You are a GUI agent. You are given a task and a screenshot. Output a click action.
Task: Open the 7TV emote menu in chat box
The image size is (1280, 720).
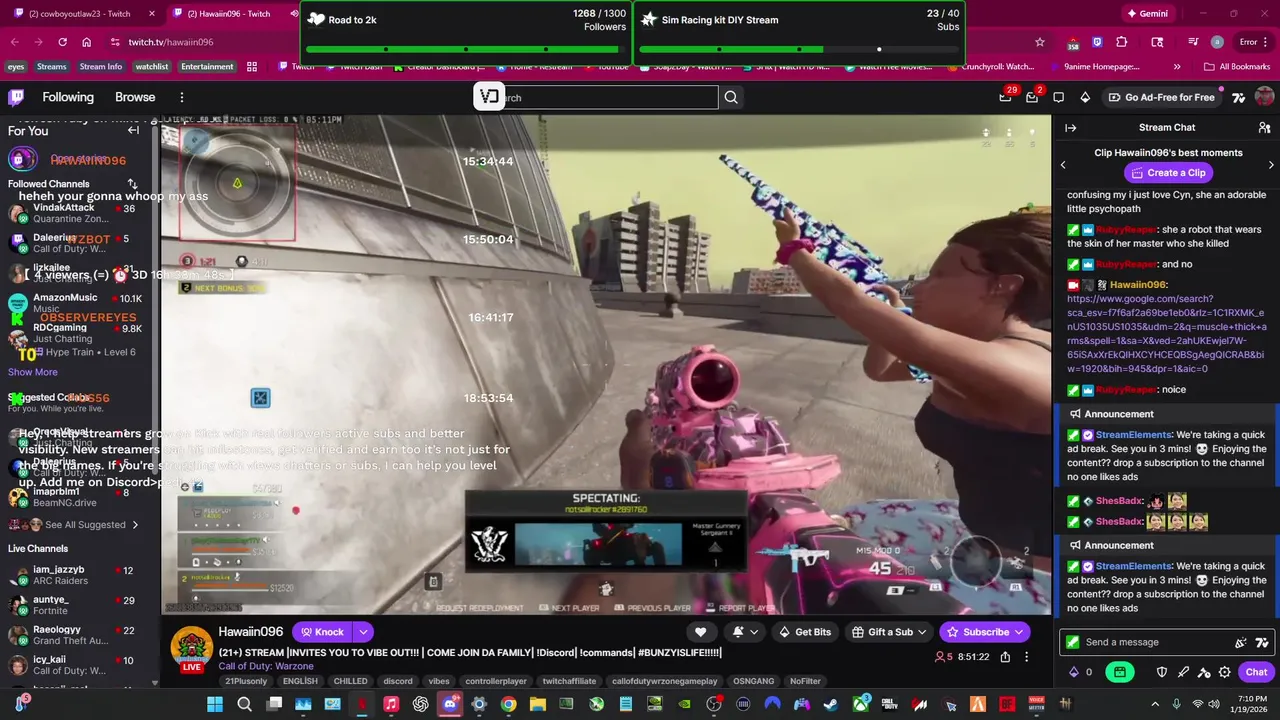[x=1262, y=643]
